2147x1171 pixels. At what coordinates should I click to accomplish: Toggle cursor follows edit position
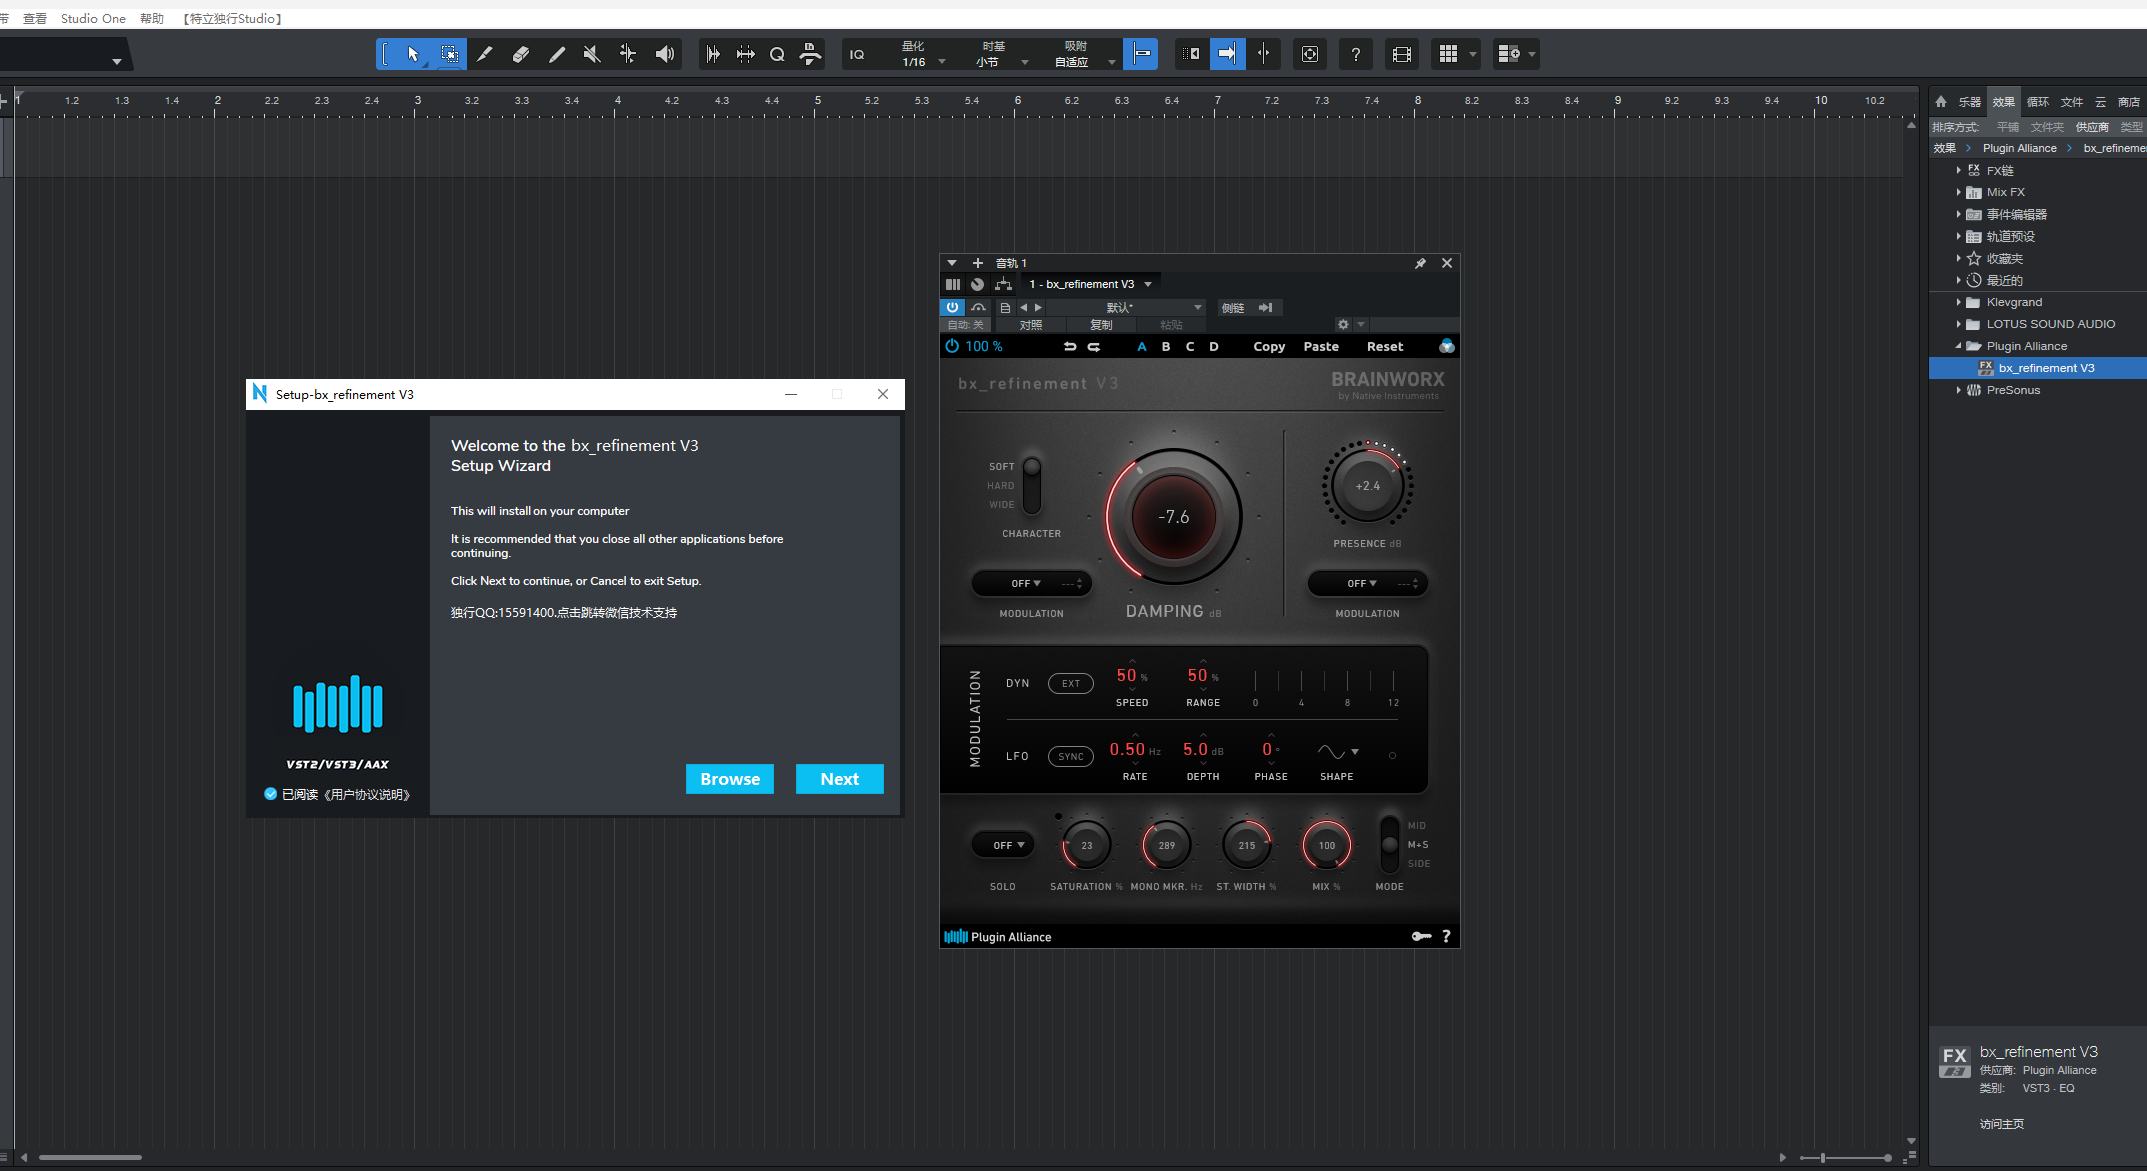[x=1264, y=54]
